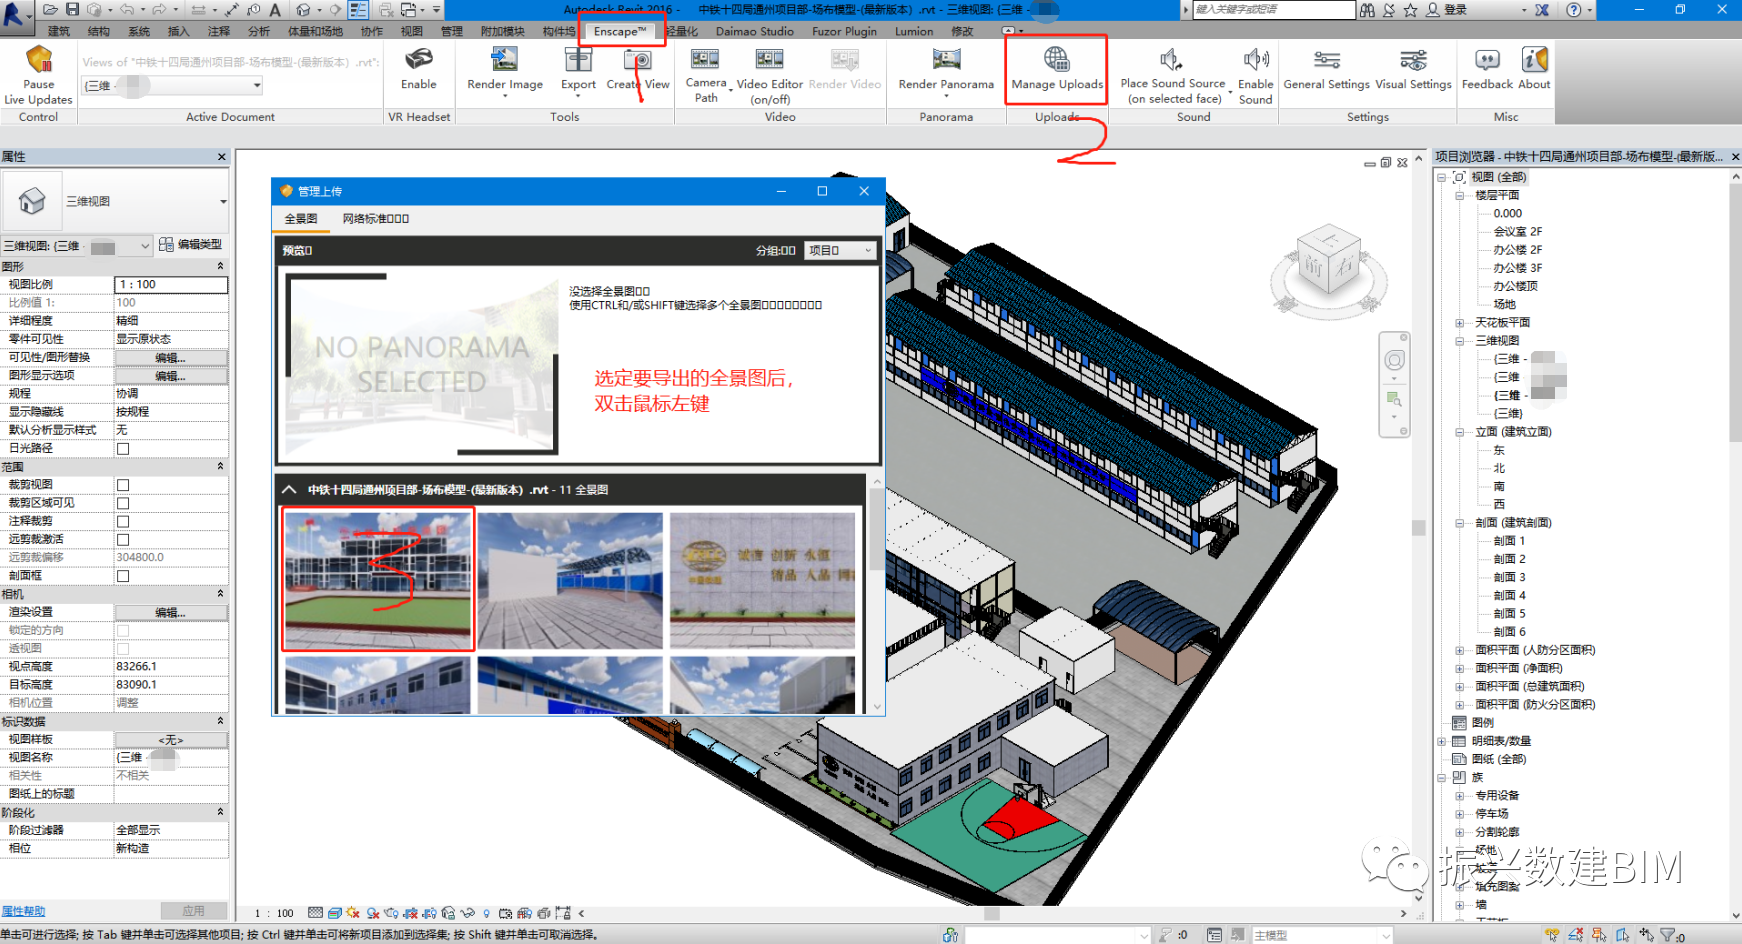Open the 属性帮助 link
Screen dimensions: 1742x944
point(23,911)
